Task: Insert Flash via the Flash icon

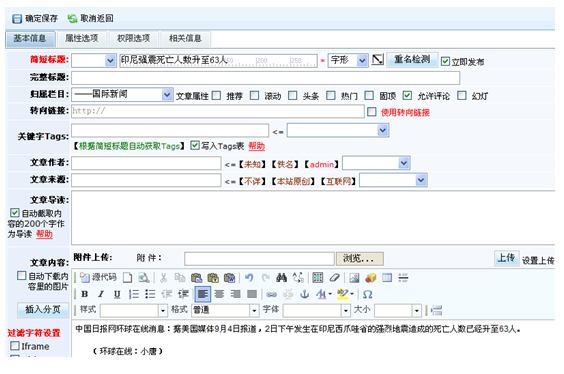Action: click(x=370, y=278)
